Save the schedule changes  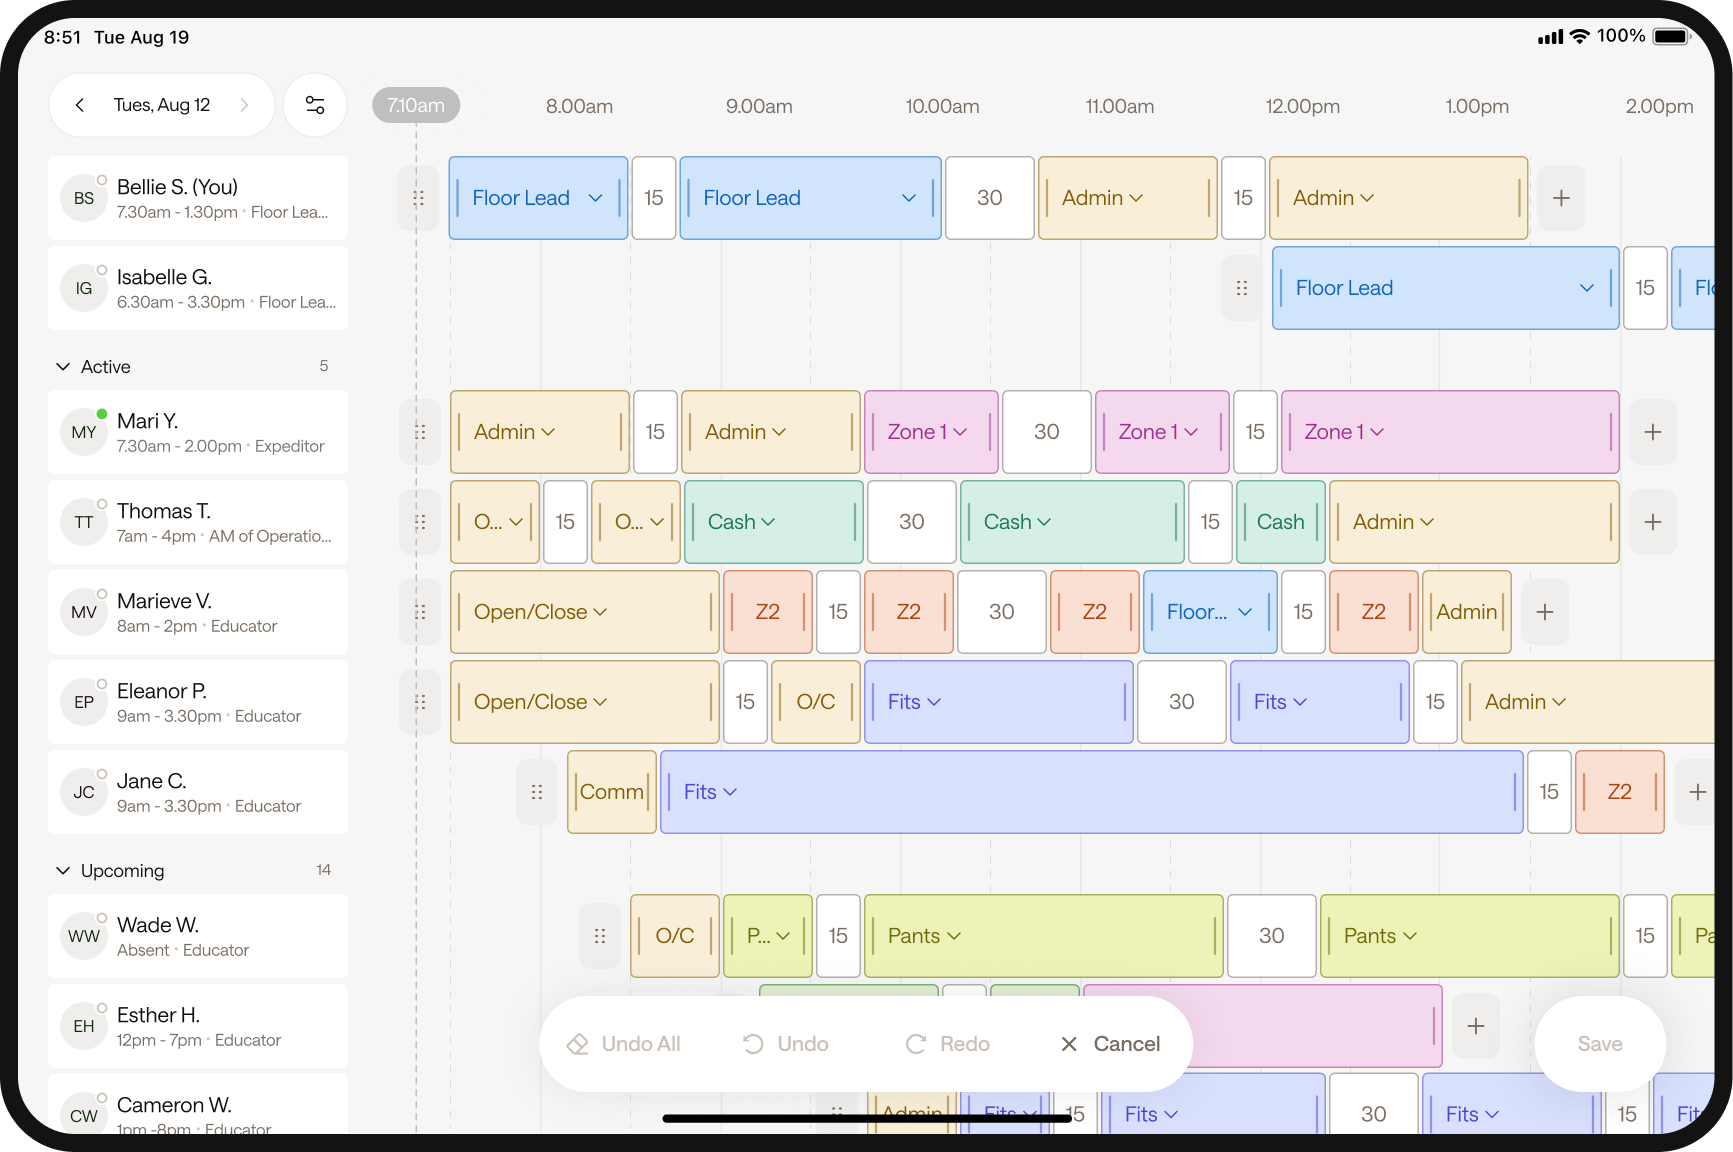pyautogui.click(x=1599, y=1044)
